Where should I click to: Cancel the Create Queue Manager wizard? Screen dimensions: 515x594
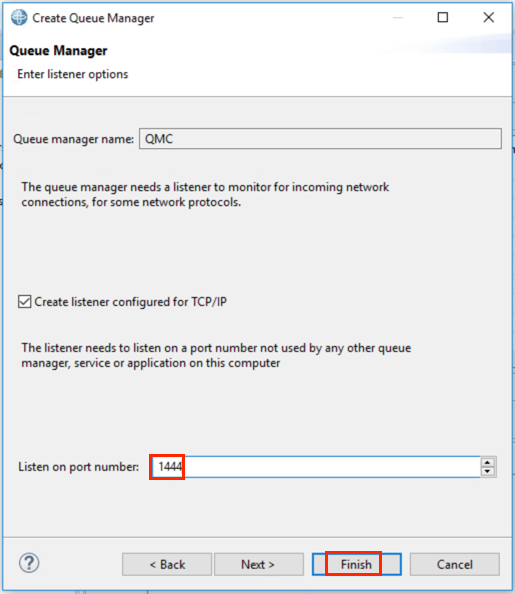(454, 564)
